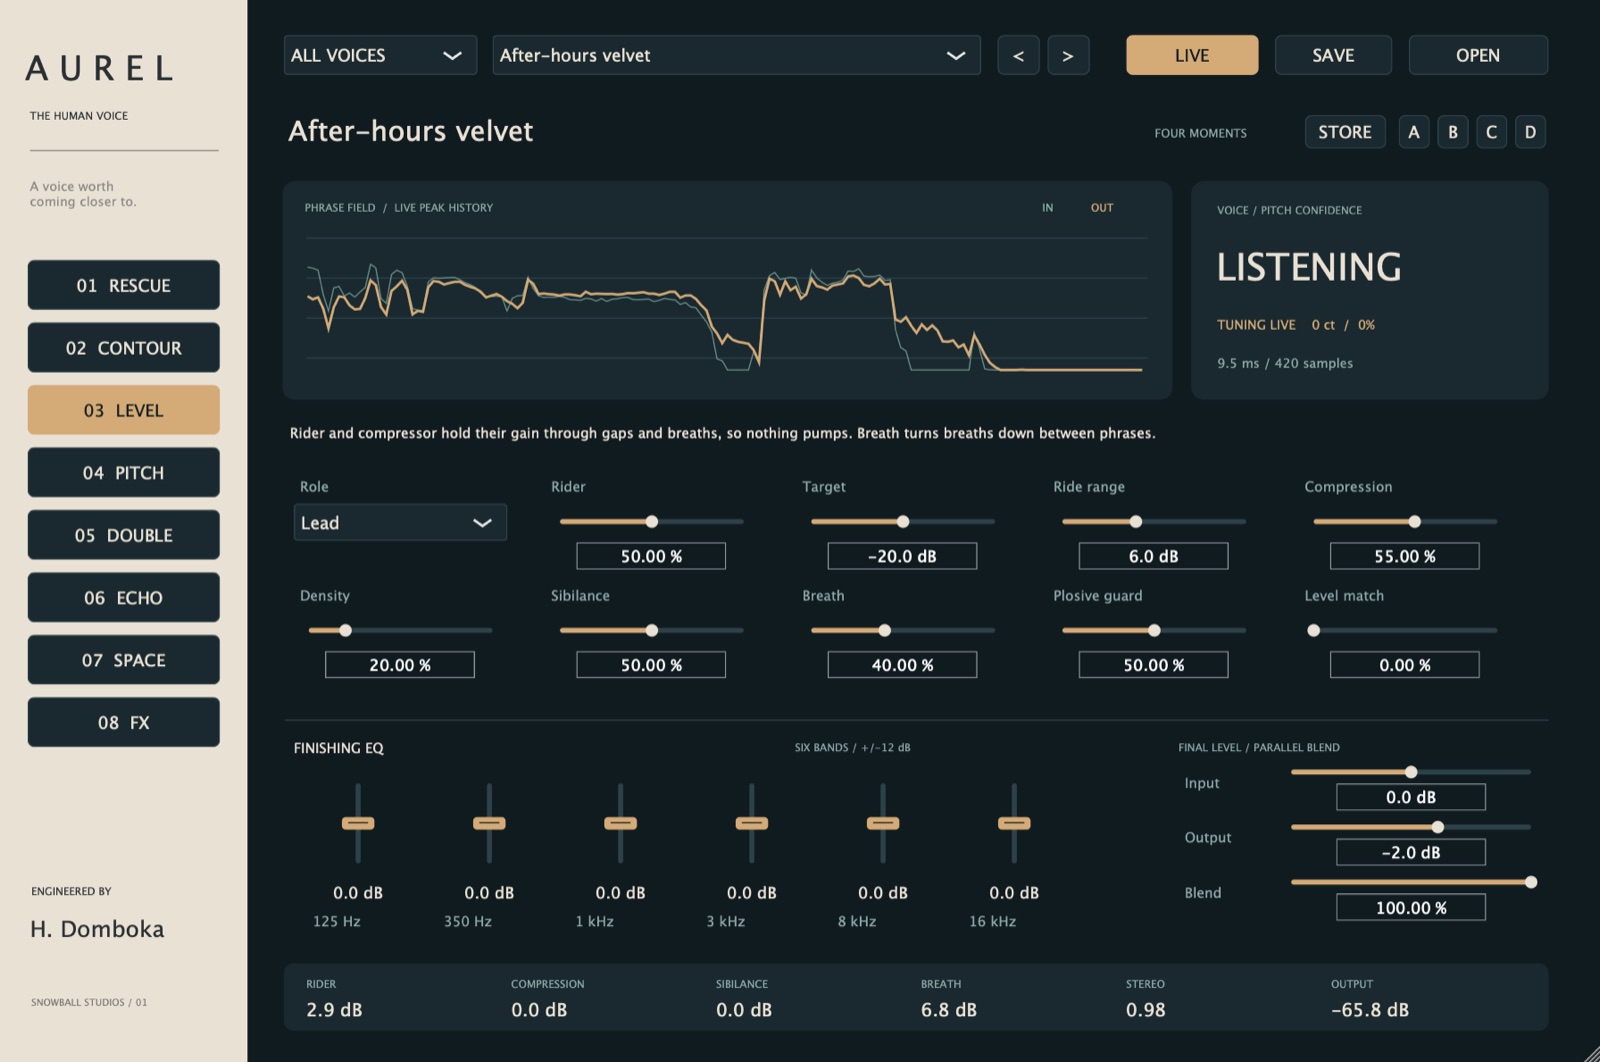
Task: Toggle the LIVE button
Action: 1192,55
